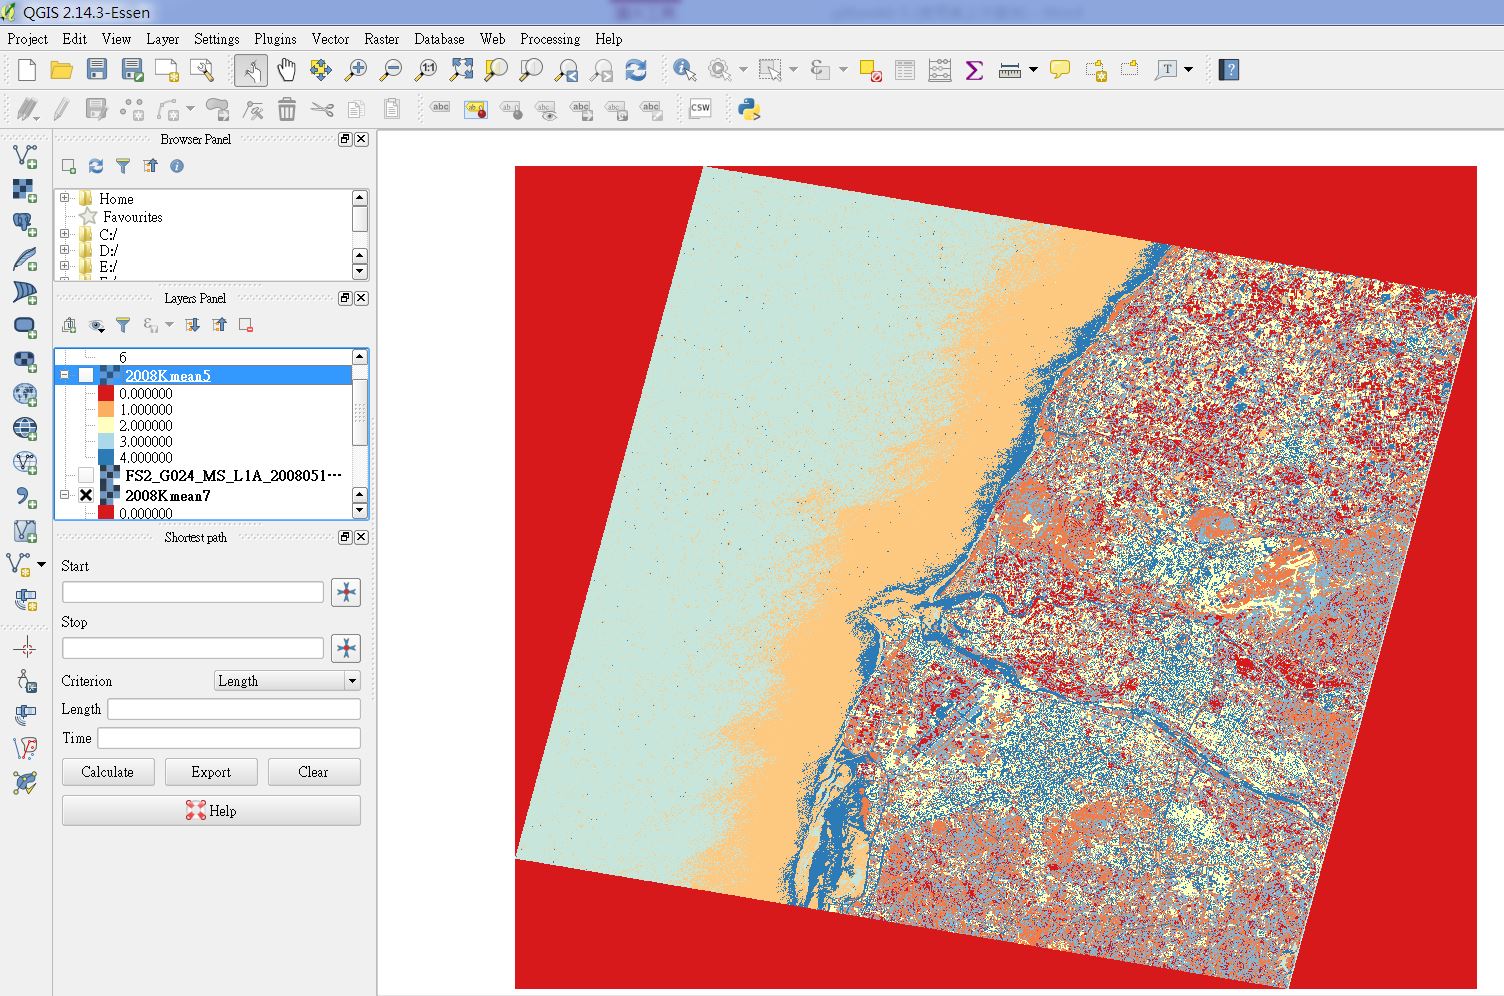
Task: Zoom to native 1:1 resolution
Action: [426, 70]
